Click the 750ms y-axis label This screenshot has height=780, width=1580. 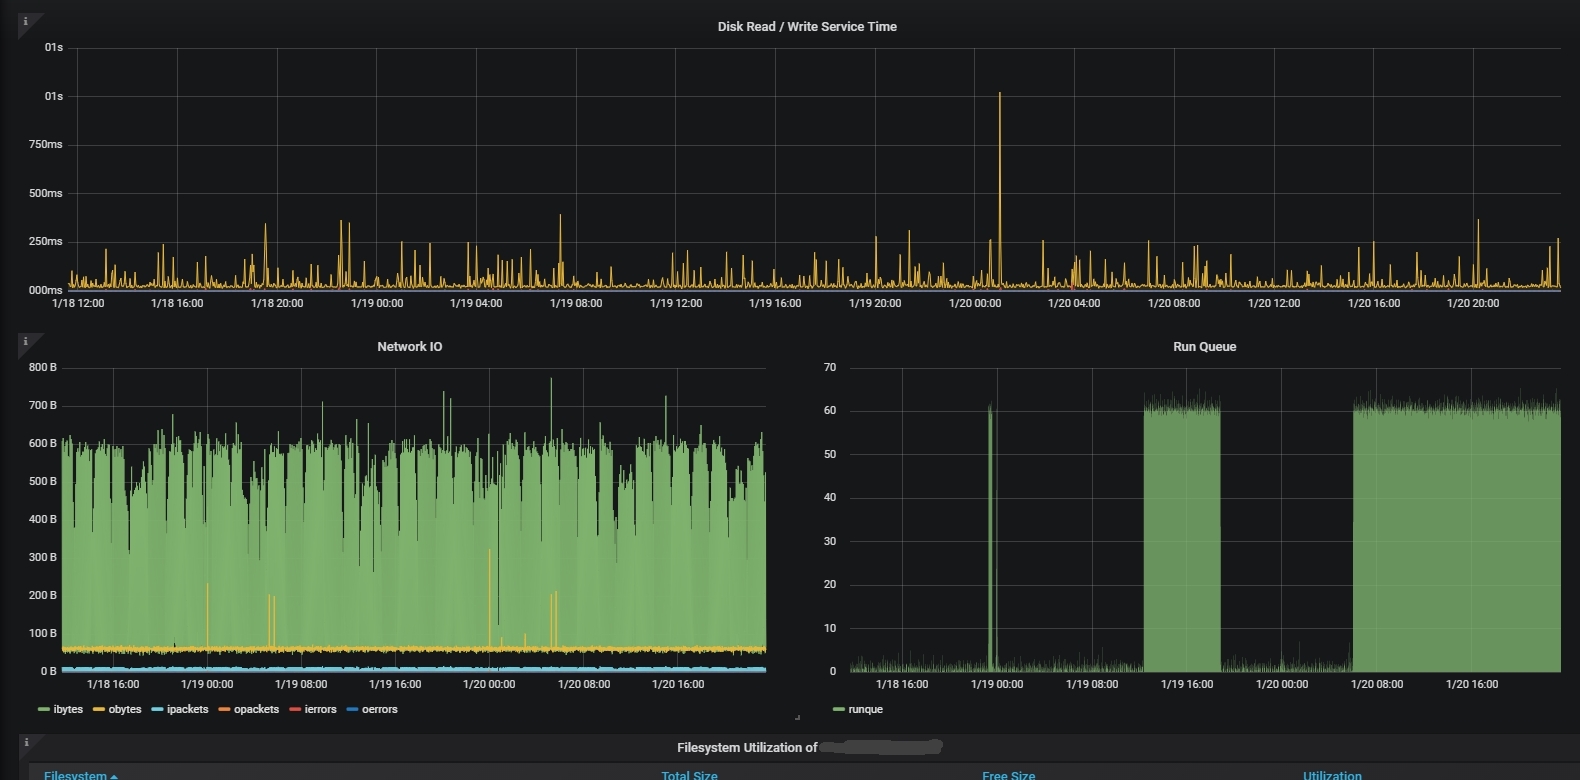pyautogui.click(x=46, y=144)
